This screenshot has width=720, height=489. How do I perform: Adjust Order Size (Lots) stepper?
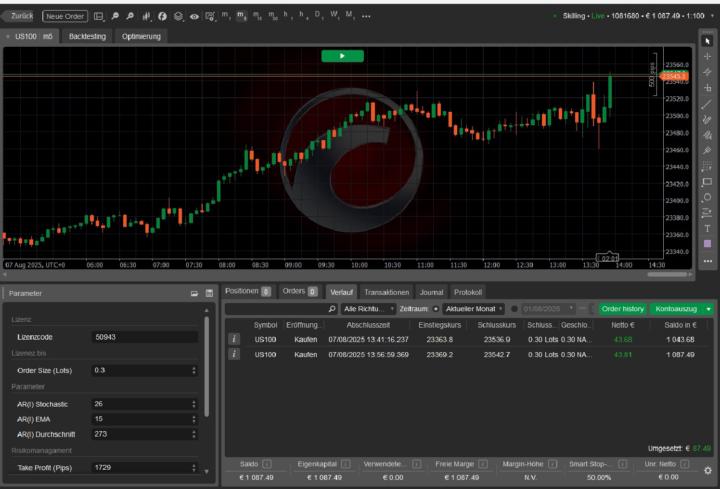(194, 371)
